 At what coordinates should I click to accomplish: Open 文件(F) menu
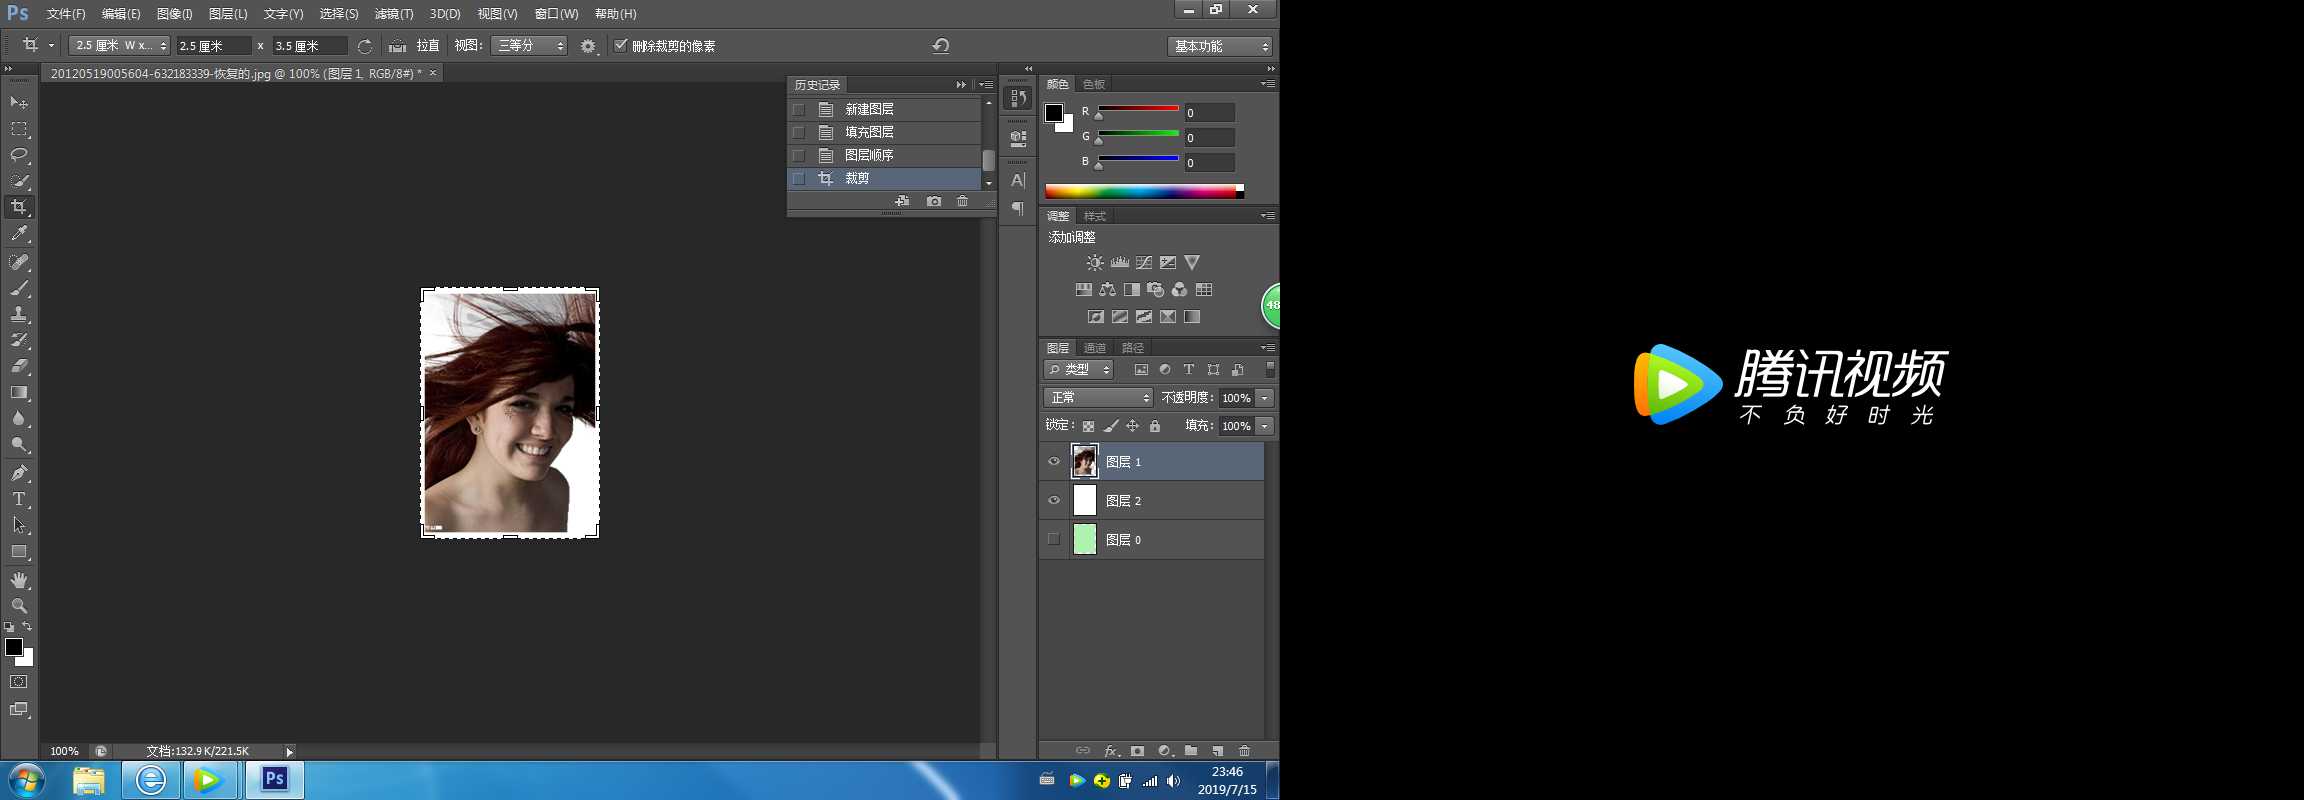pos(66,14)
